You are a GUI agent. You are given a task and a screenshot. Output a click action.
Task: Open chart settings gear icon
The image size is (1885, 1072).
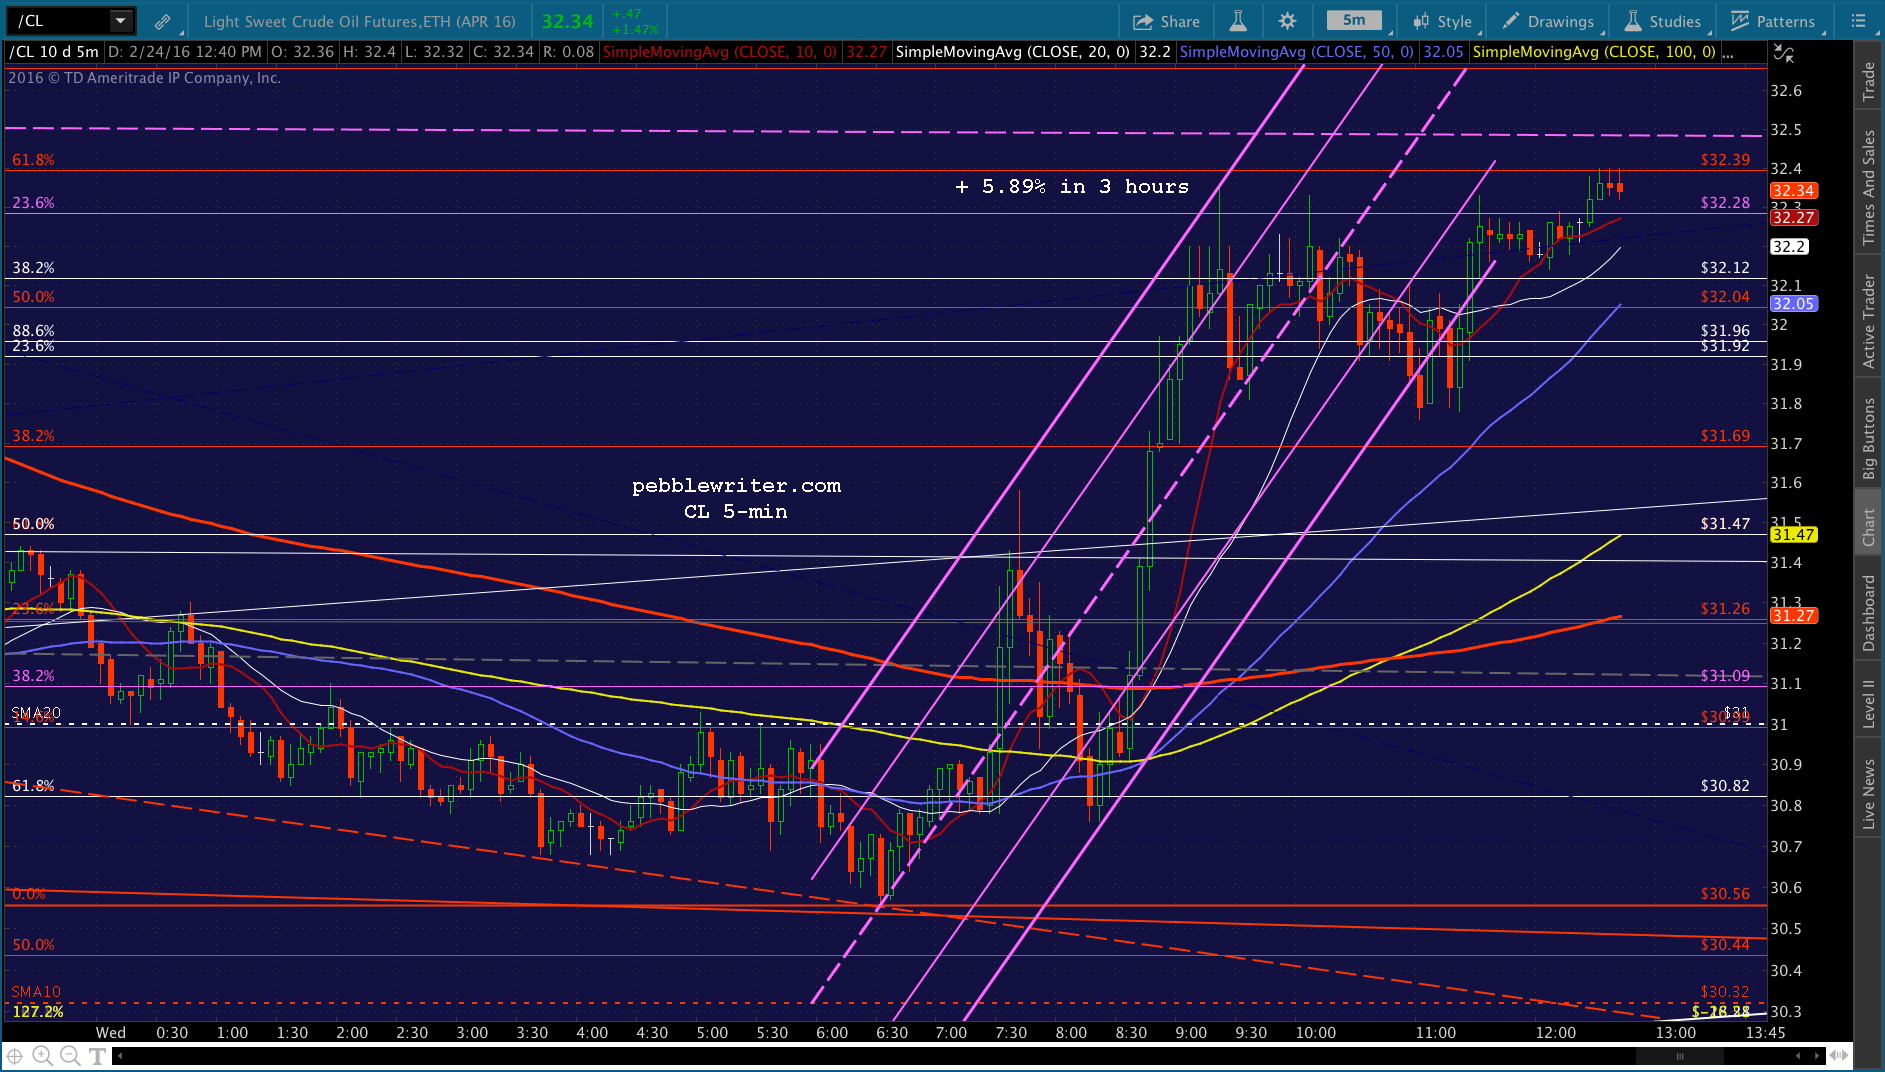(x=1287, y=21)
